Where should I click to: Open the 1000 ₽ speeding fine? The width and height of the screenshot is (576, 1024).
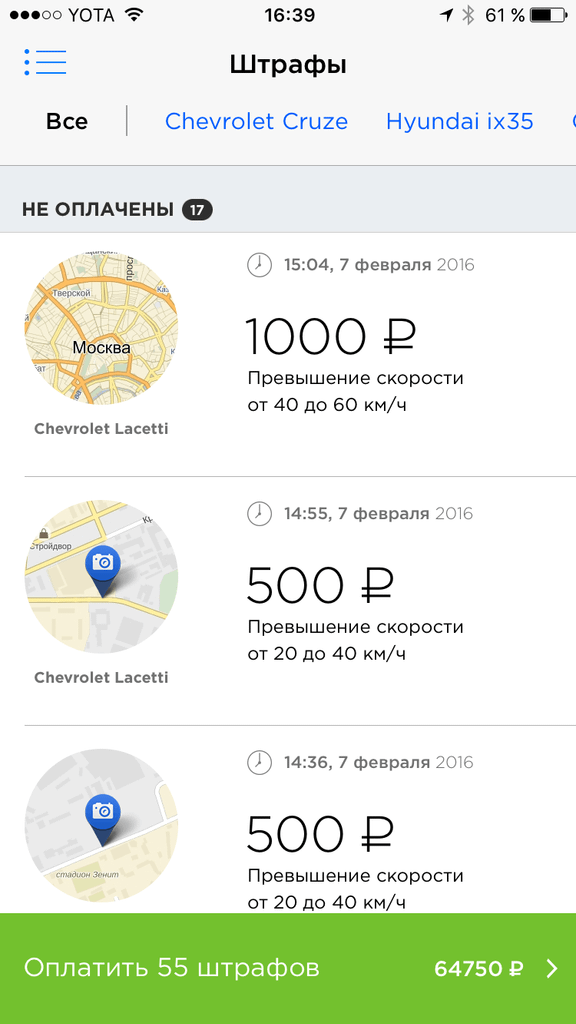click(x=288, y=355)
